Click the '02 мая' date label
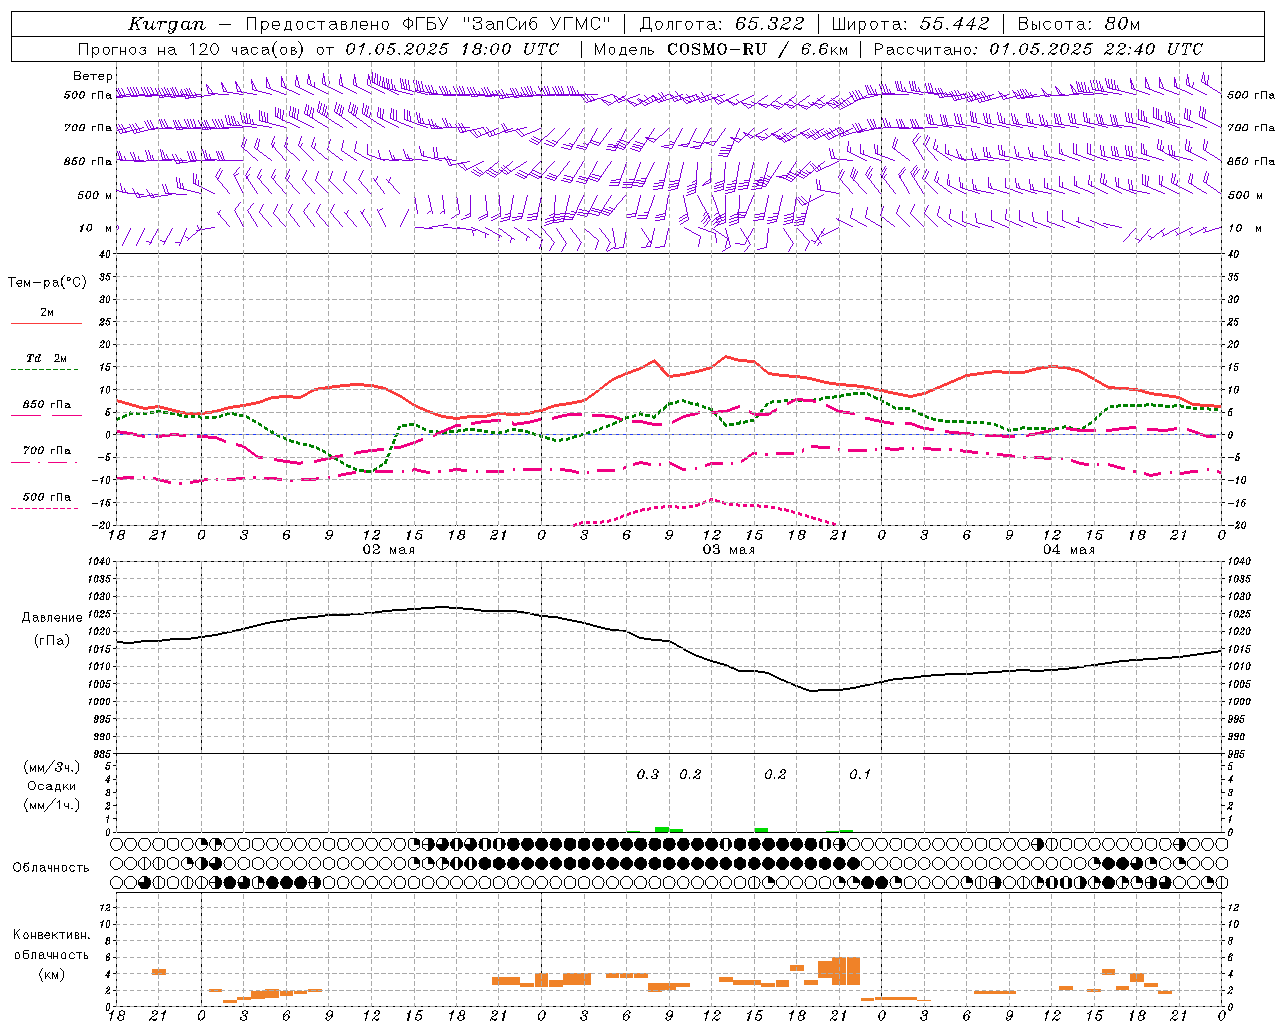The height and width of the screenshot is (1024, 1280). click(x=388, y=550)
